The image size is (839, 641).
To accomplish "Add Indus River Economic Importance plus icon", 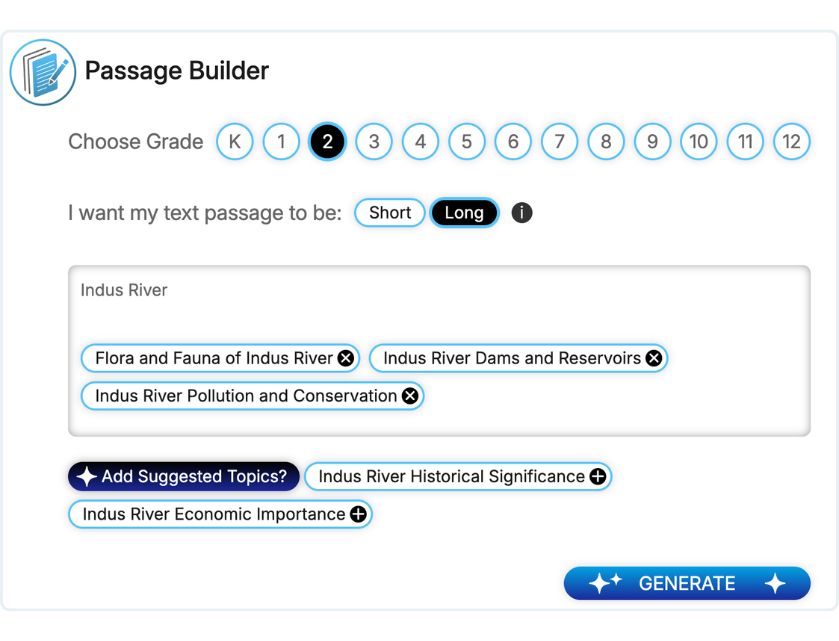I will point(358,515).
